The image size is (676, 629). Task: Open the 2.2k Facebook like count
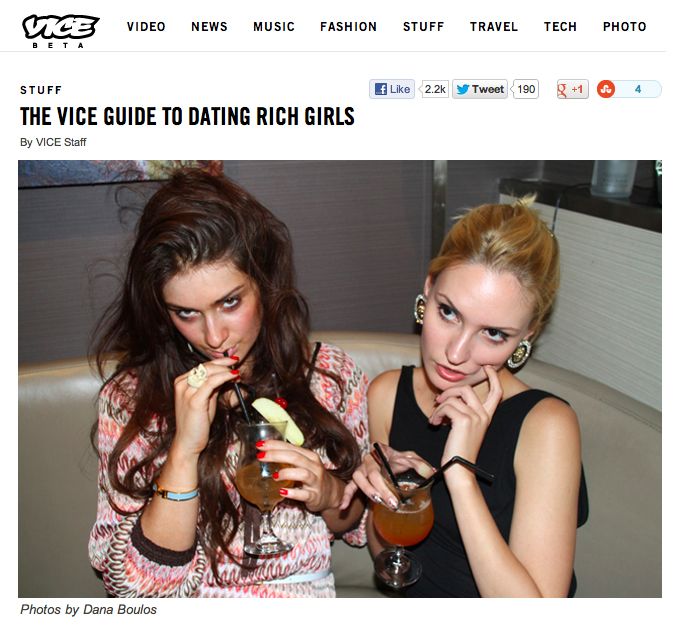pyautogui.click(x=435, y=89)
